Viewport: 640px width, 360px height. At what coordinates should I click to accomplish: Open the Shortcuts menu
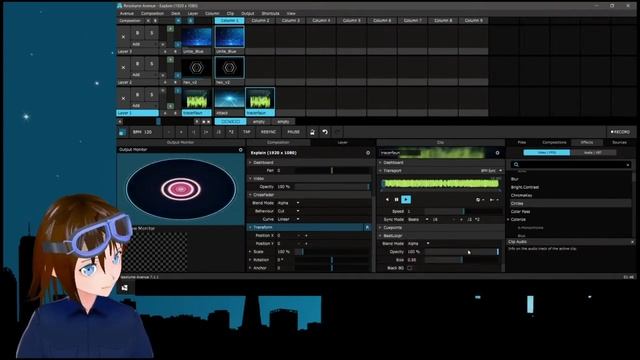pyautogui.click(x=270, y=13)
